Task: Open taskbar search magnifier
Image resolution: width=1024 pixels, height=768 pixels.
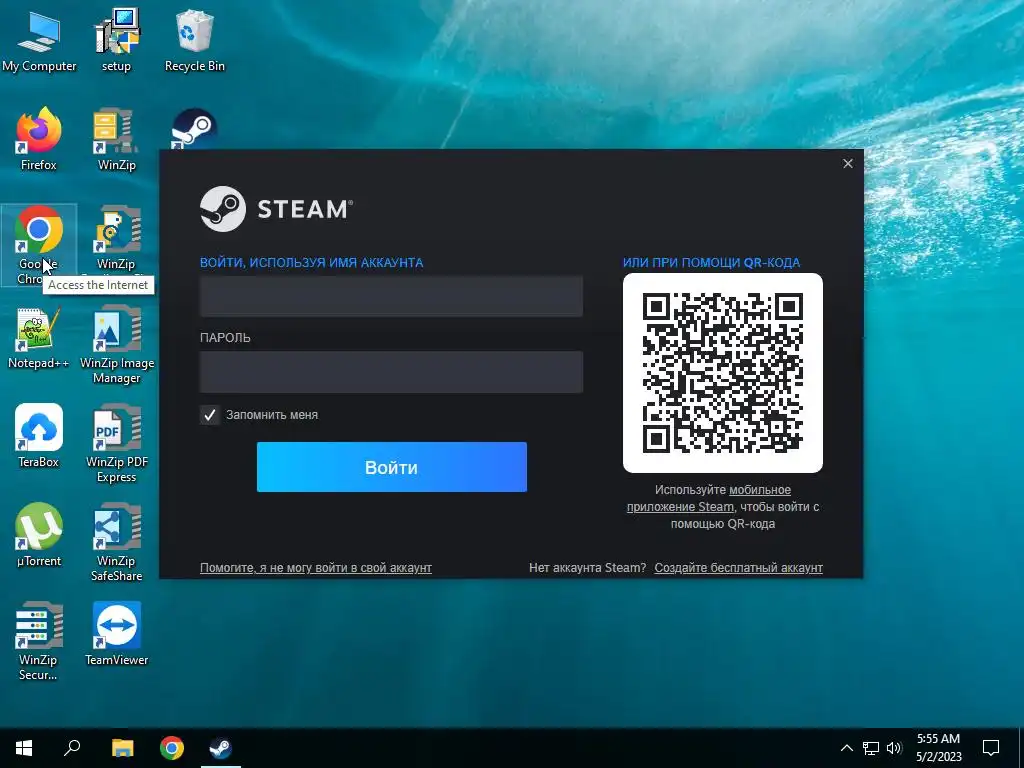Action: tap(72, 748)
